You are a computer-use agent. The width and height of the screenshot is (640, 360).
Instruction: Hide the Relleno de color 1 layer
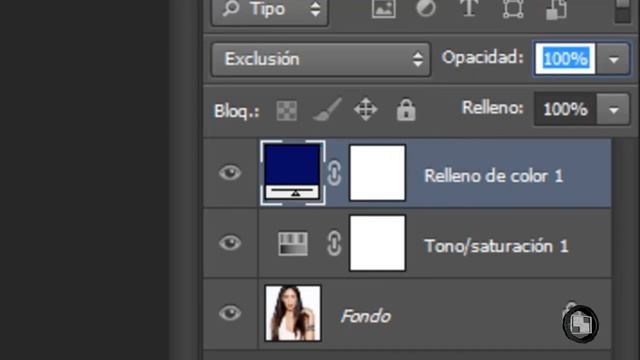coord(230,173)
